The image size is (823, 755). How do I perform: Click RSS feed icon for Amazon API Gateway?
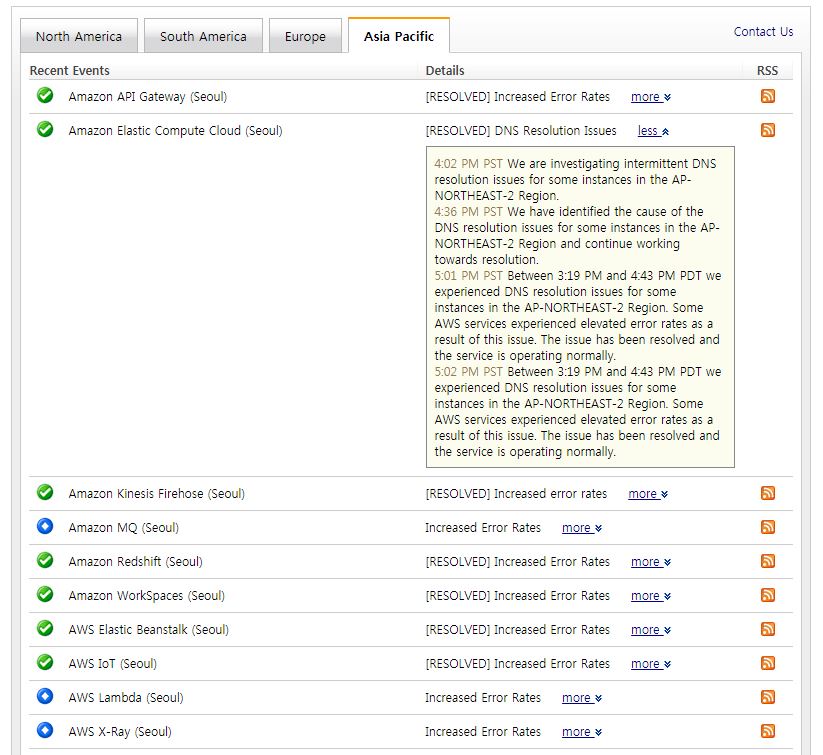pyautogui.click(x=768, y=97)
